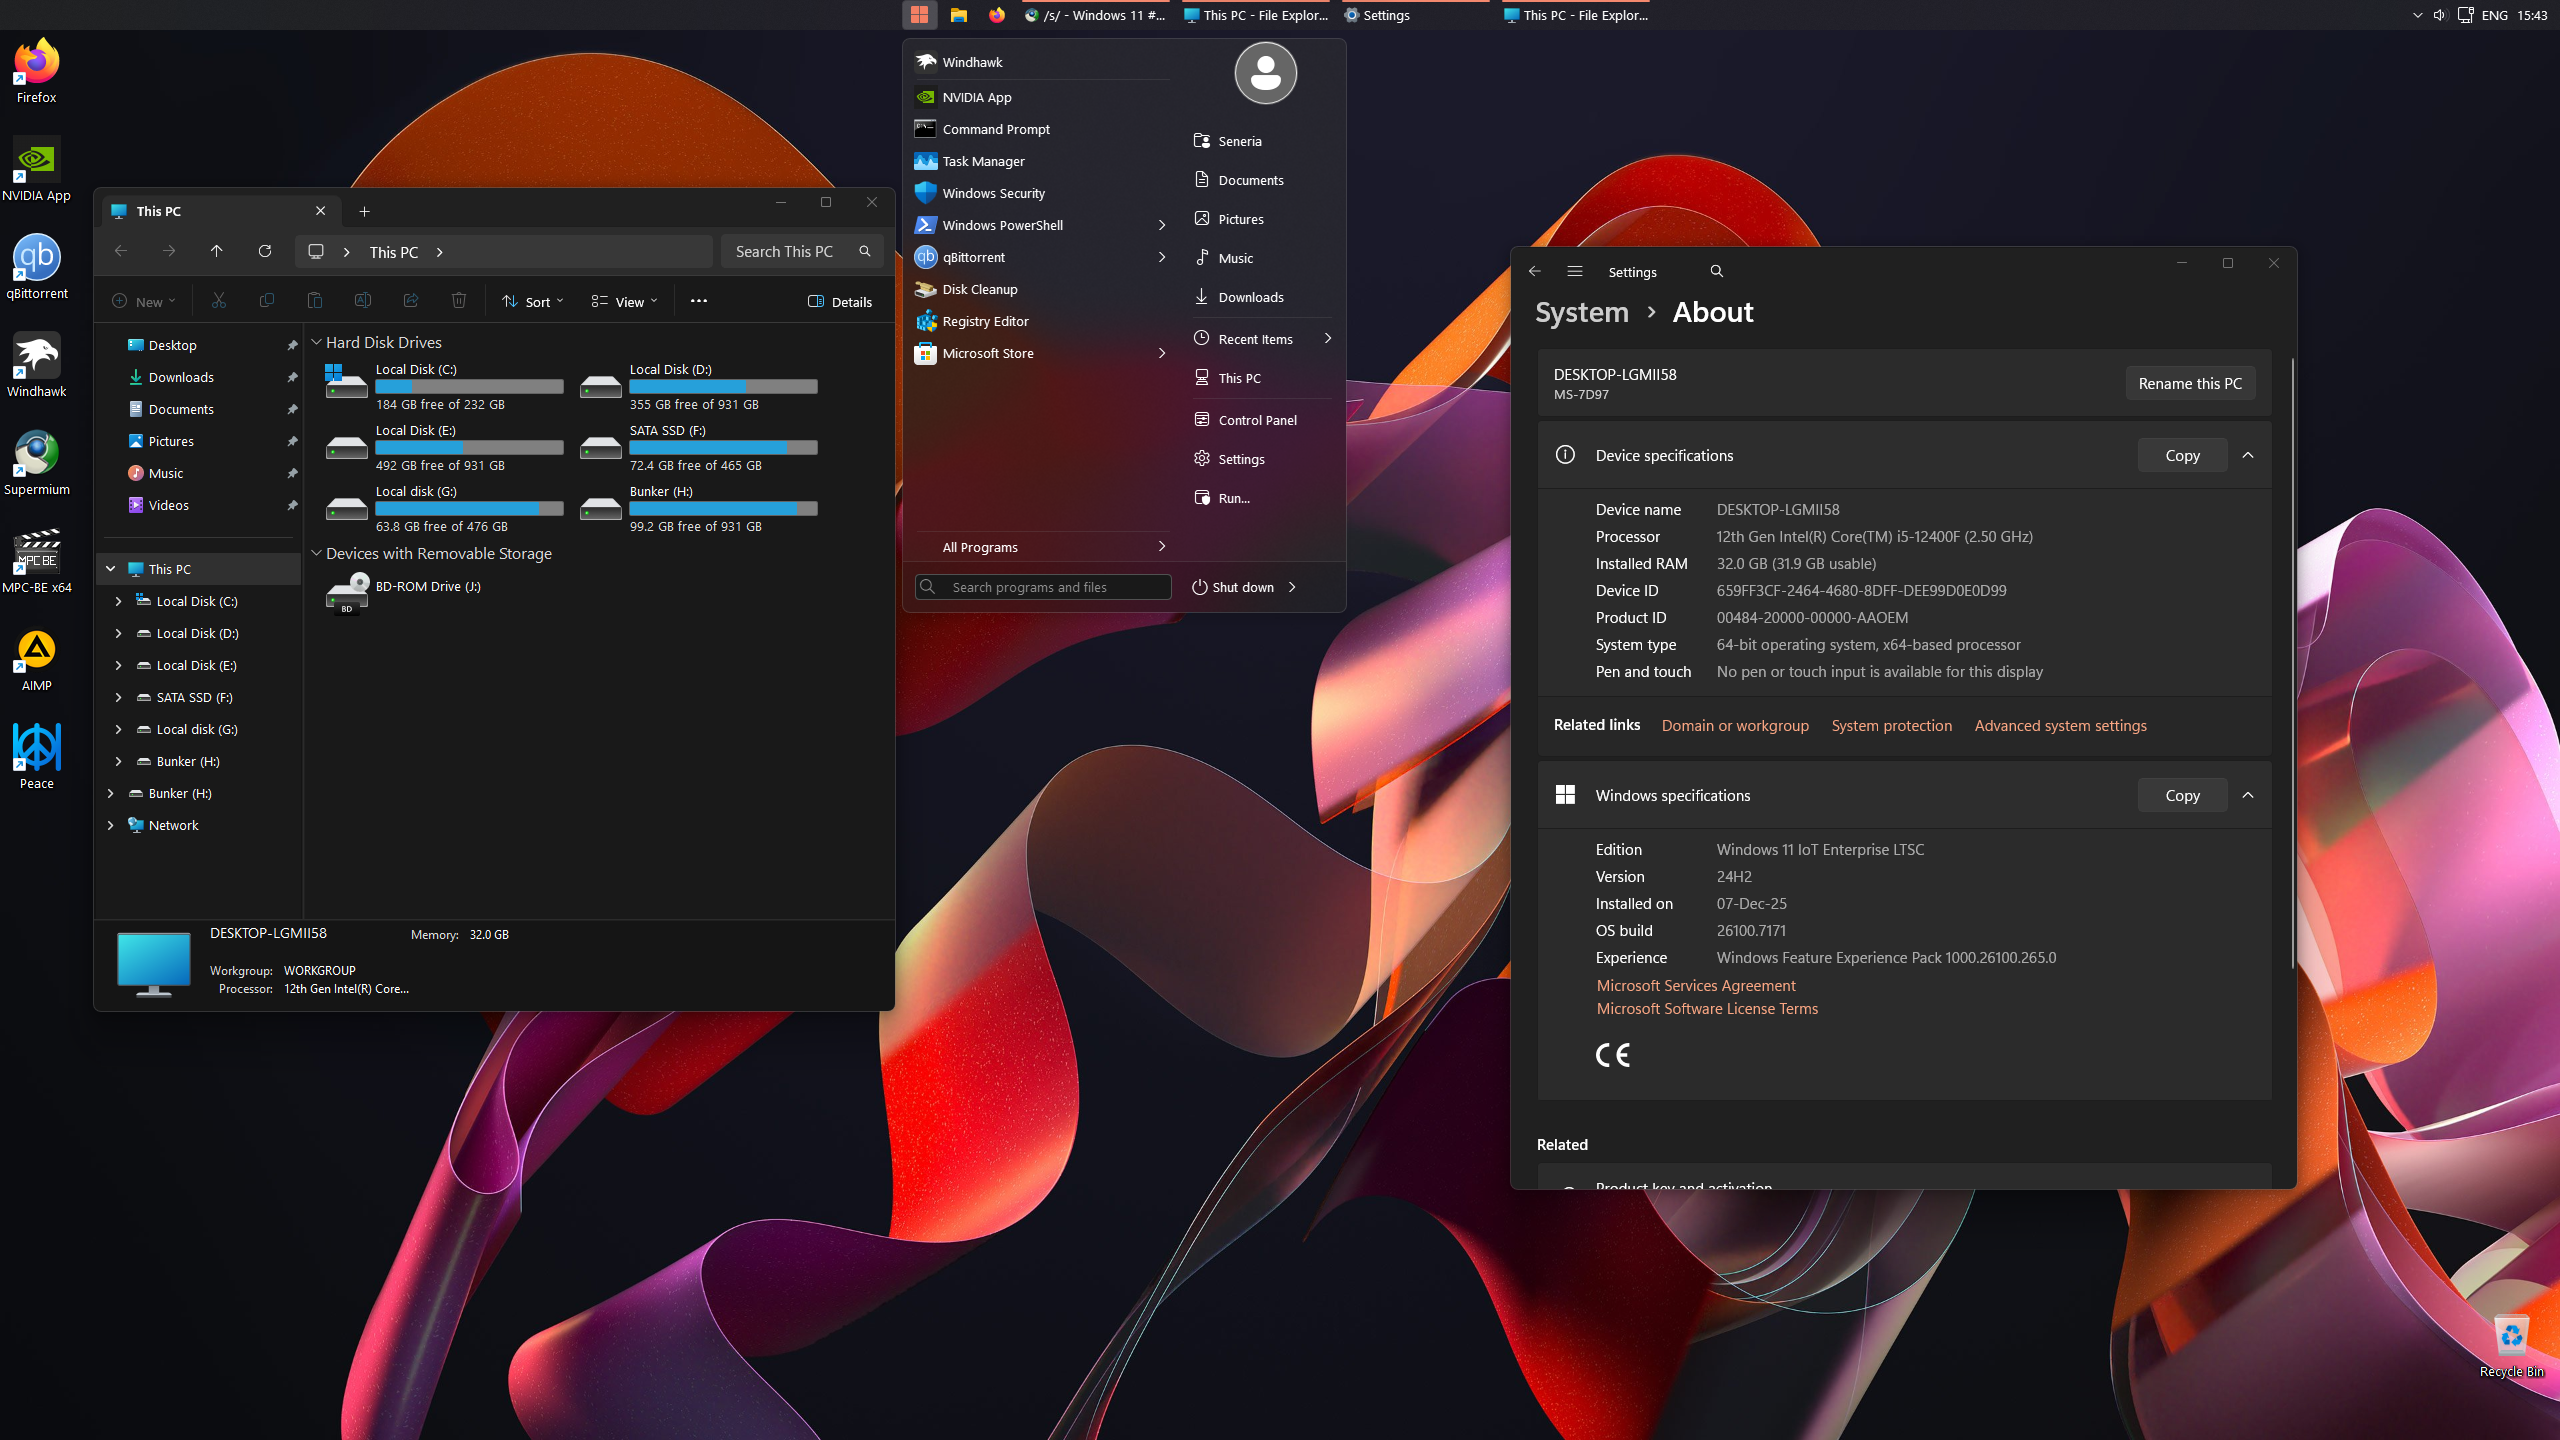This screenshot has height=1440, width=2560.
Task: Open the Sort dropdown in Explorer
Action: (533, 302)
